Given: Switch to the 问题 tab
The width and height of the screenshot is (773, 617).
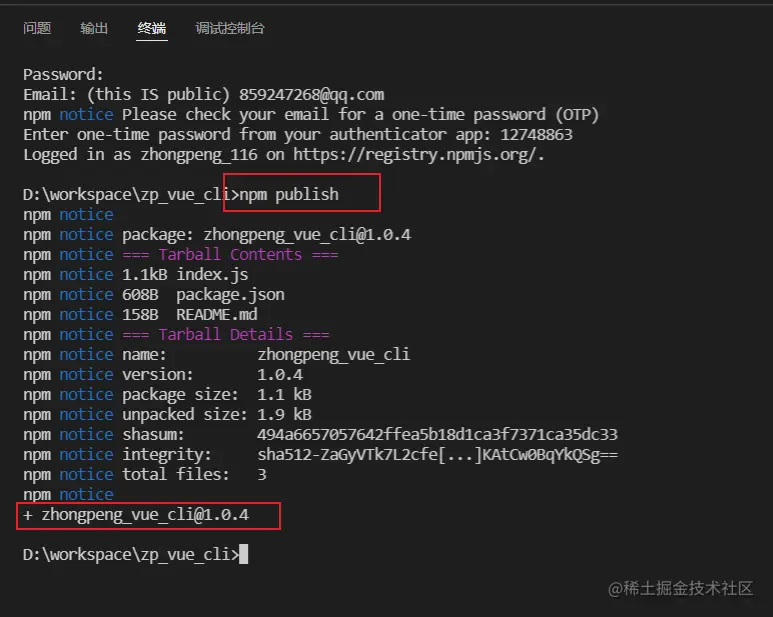Looking at the screenshot, I should (x=37, y=28).
